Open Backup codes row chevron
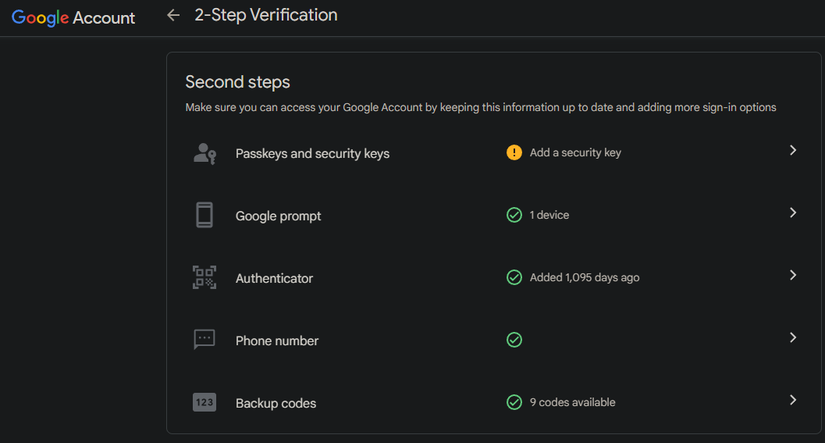 click(x=793, y=400)
